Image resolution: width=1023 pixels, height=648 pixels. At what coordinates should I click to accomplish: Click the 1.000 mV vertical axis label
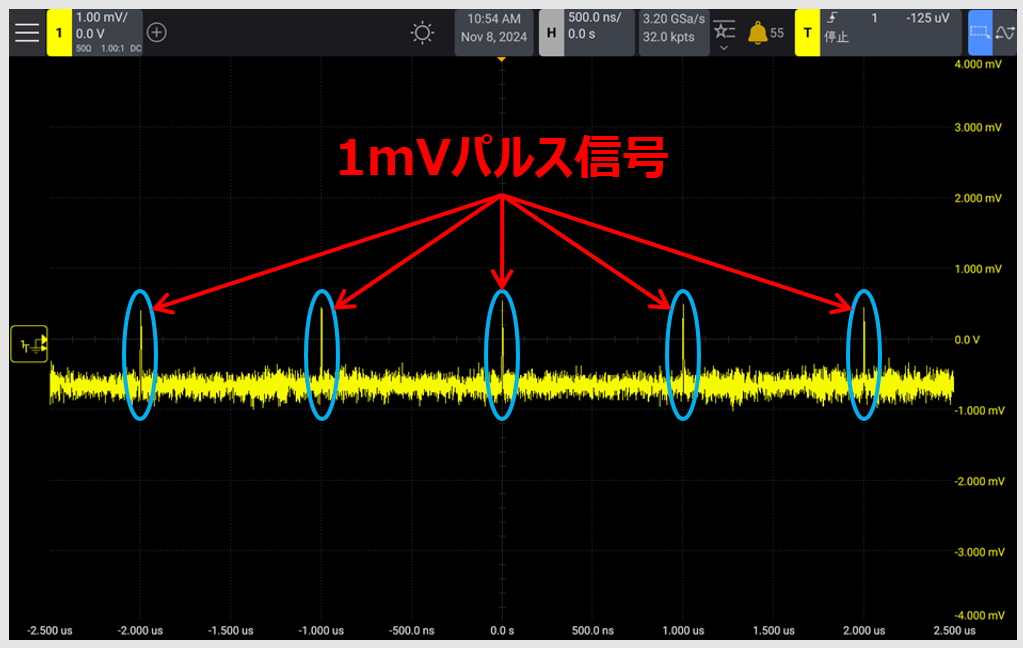click(x=978, y=269)
